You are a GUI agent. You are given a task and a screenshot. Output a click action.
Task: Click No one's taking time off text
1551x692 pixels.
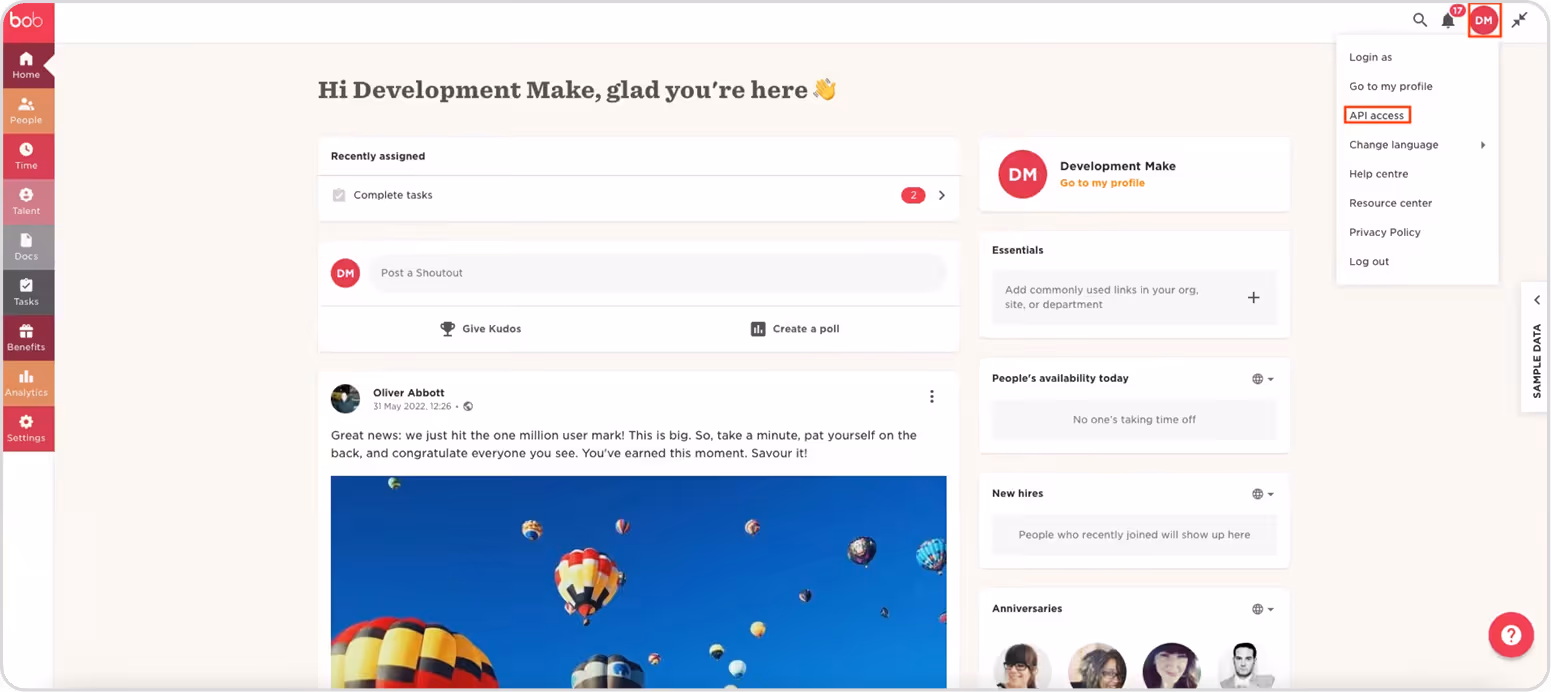1134,420
